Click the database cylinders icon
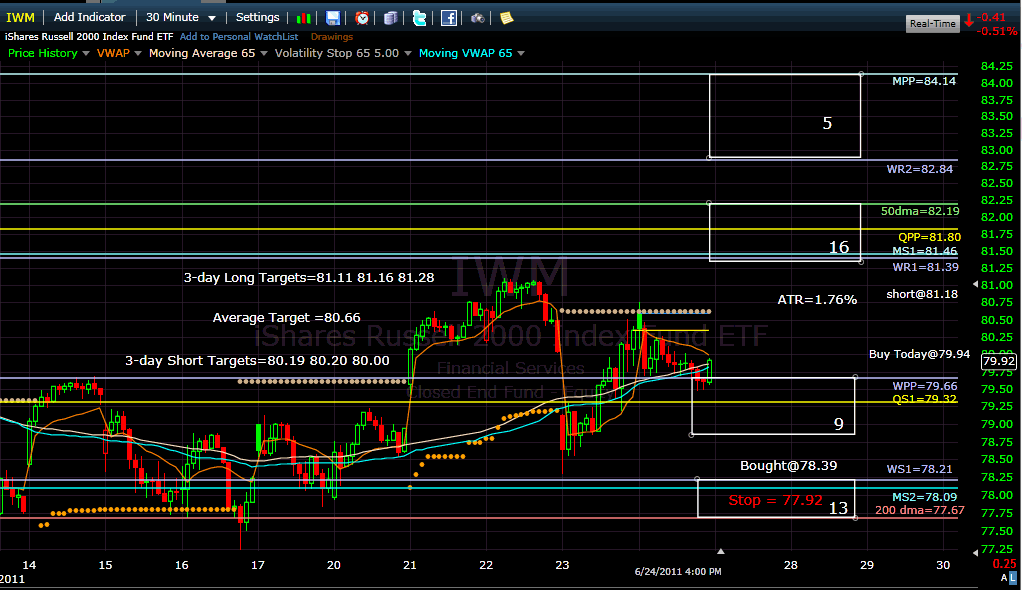Viewport: 1022px width, 590px height. (x=390, y=18)
